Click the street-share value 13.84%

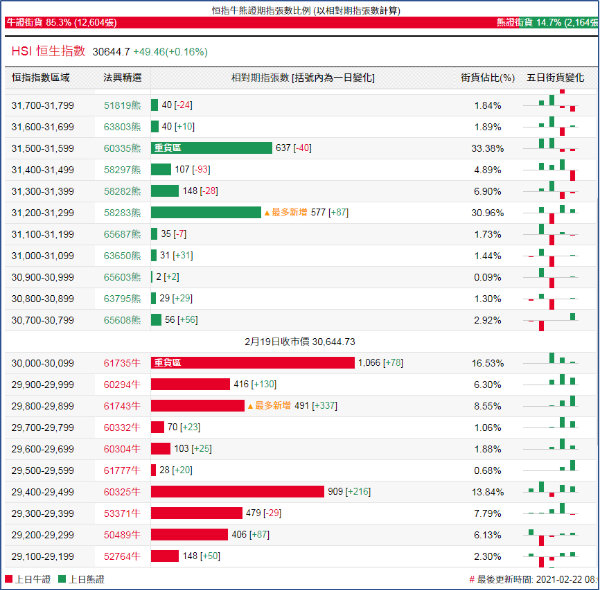point(488,492)
